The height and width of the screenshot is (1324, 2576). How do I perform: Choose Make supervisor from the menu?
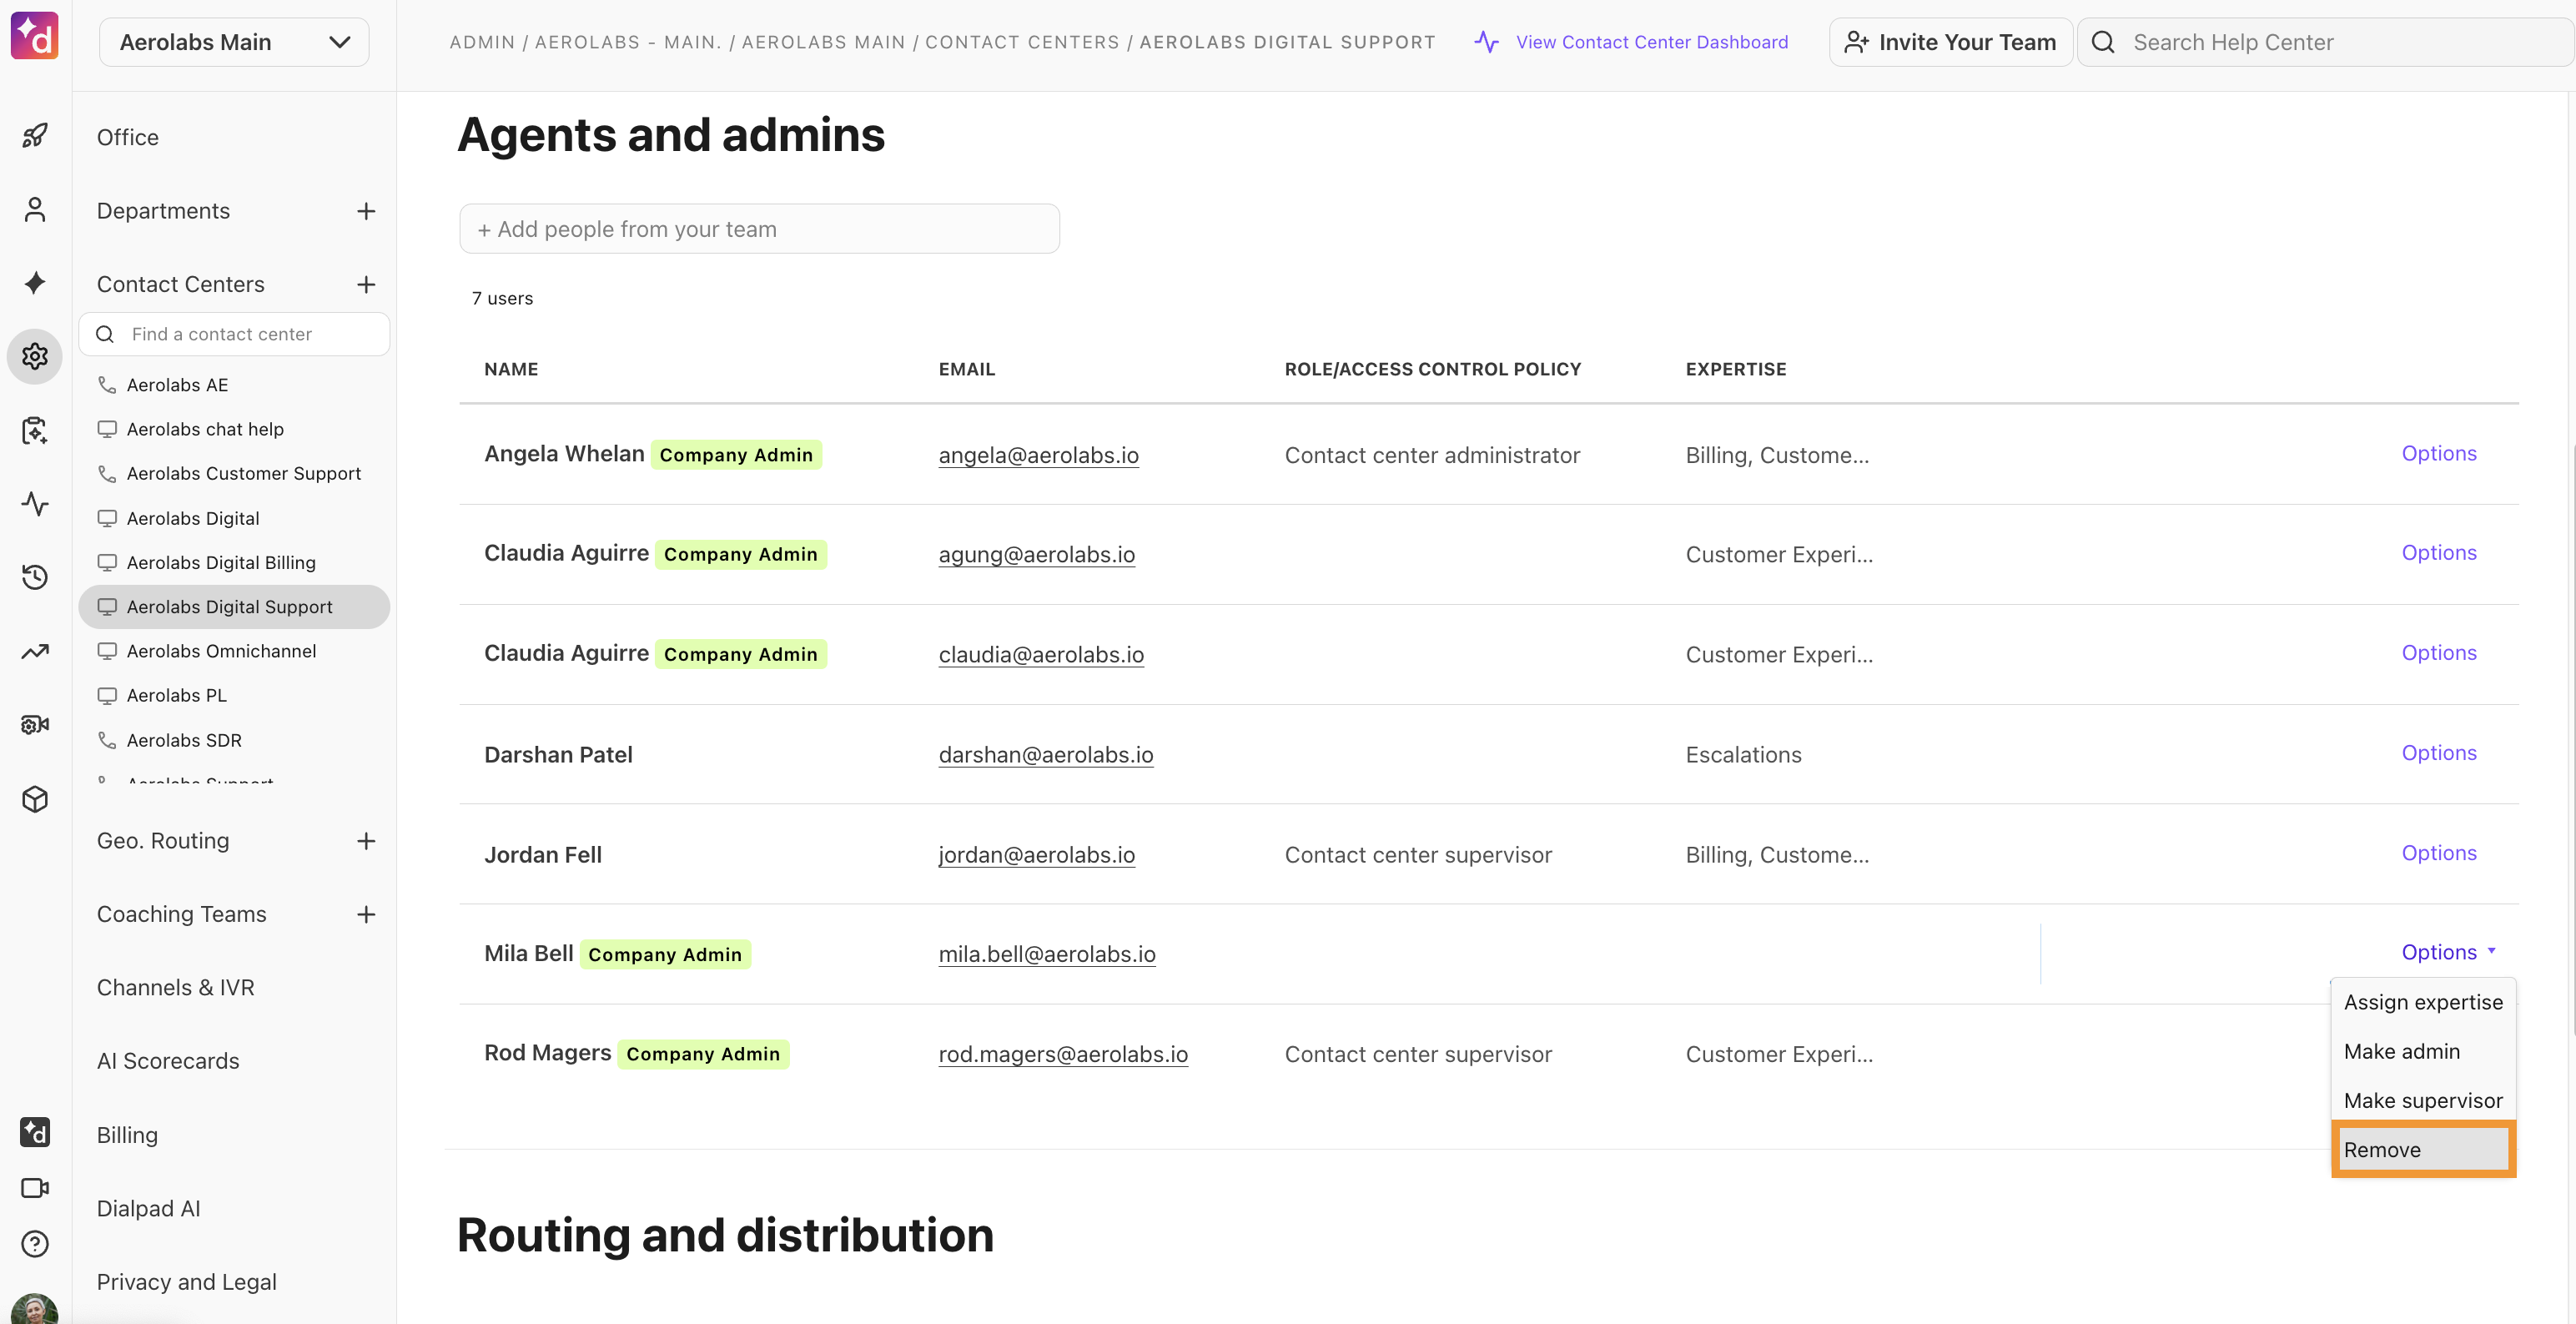[x=2423, y=1100]
